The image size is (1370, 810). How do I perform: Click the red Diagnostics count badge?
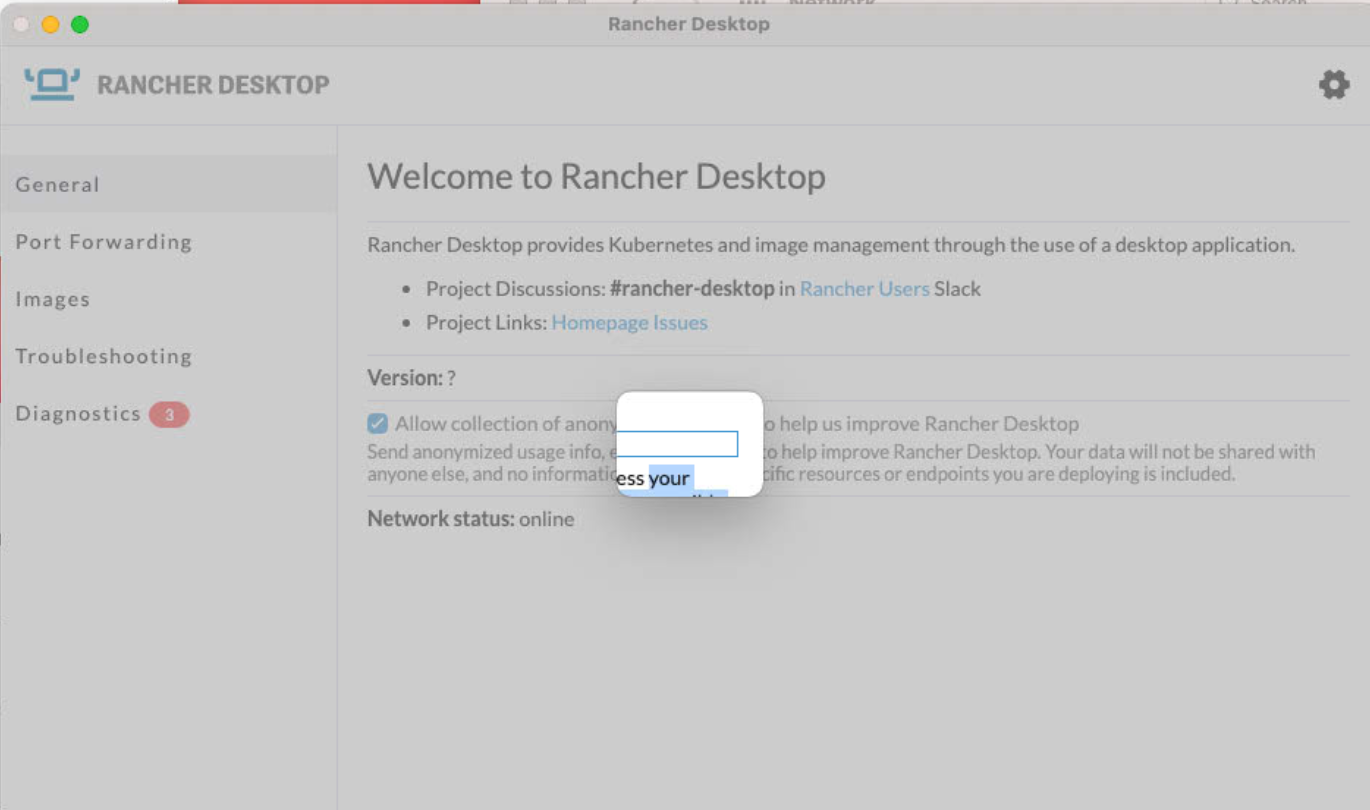point(172,413)
